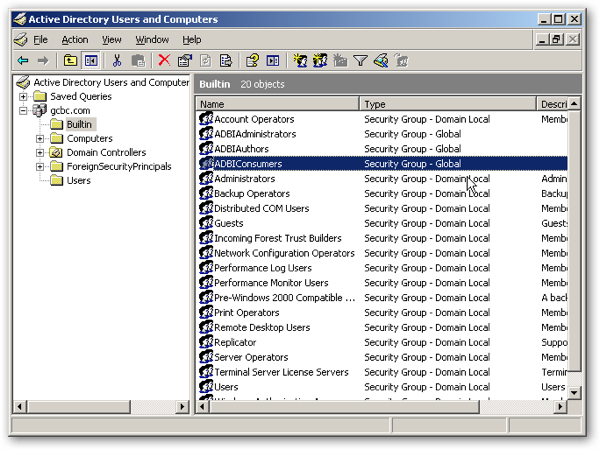Select the ADBIAdministrators group icon
The width and height of the screenshot is (600, 450).
pyautogui.click(x=206, y=134)
